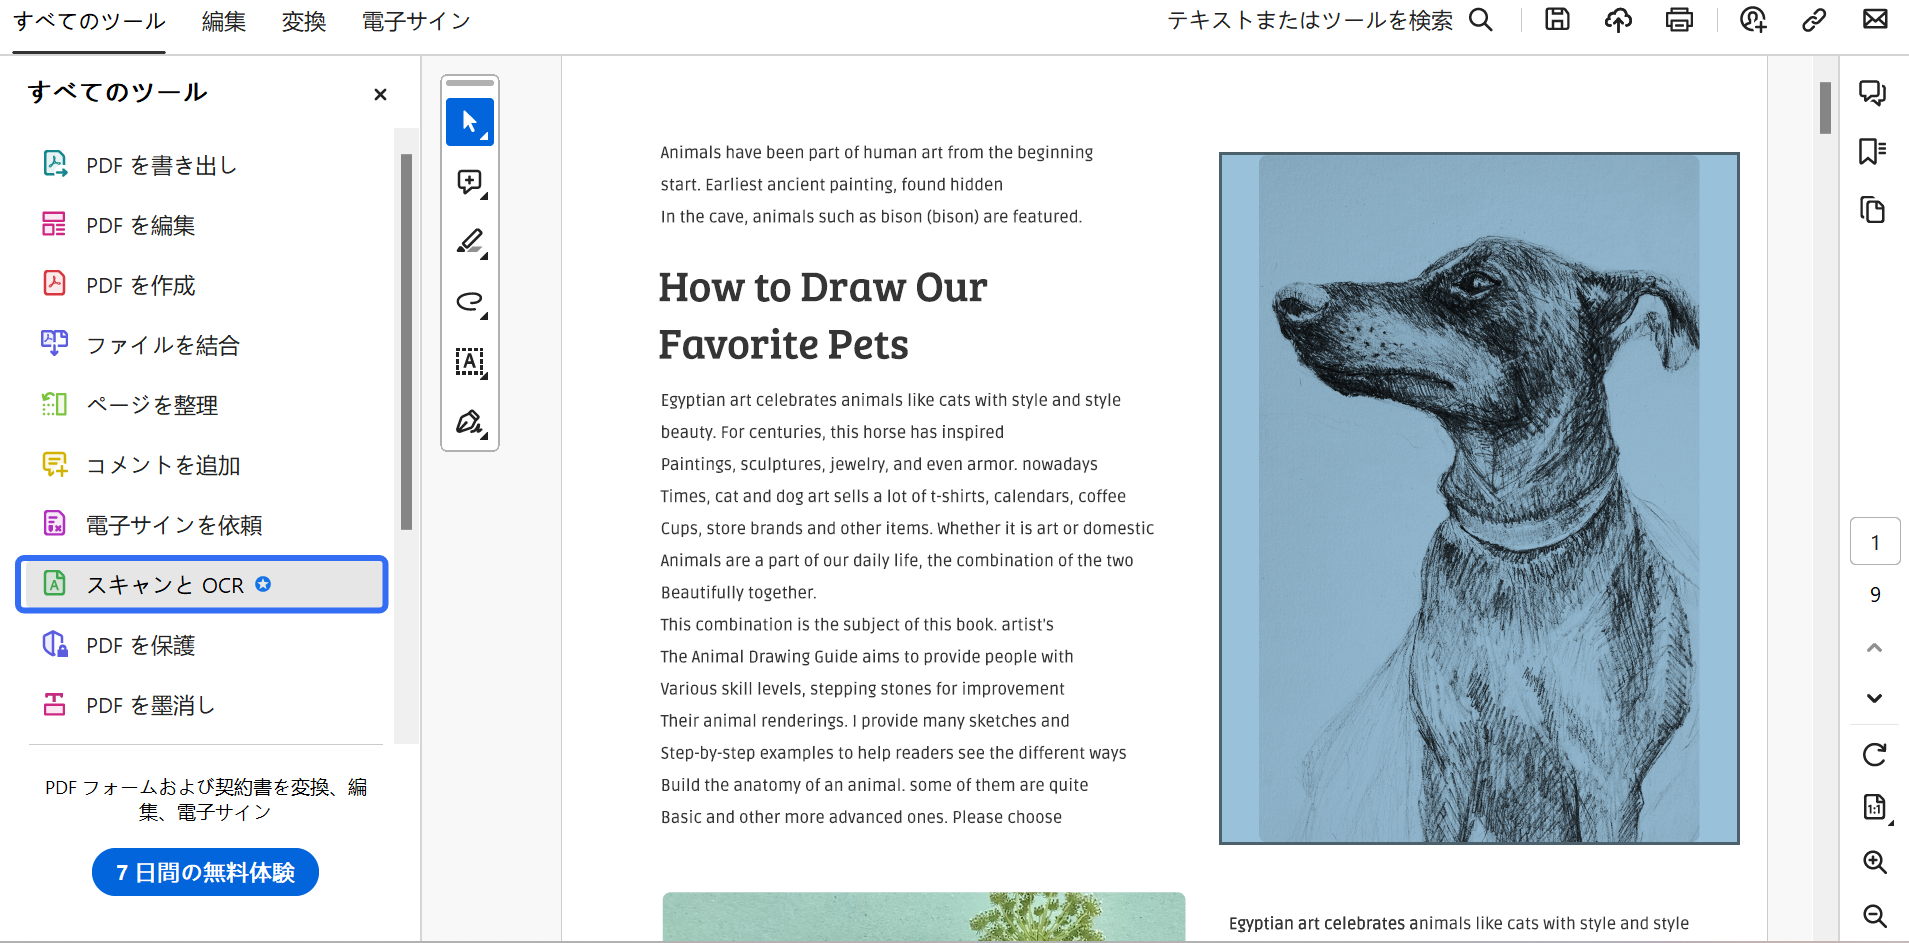This screenshot has height=943, width=1909.
Task: Pick the freehand draw loop tool
Action: (469, 302)
